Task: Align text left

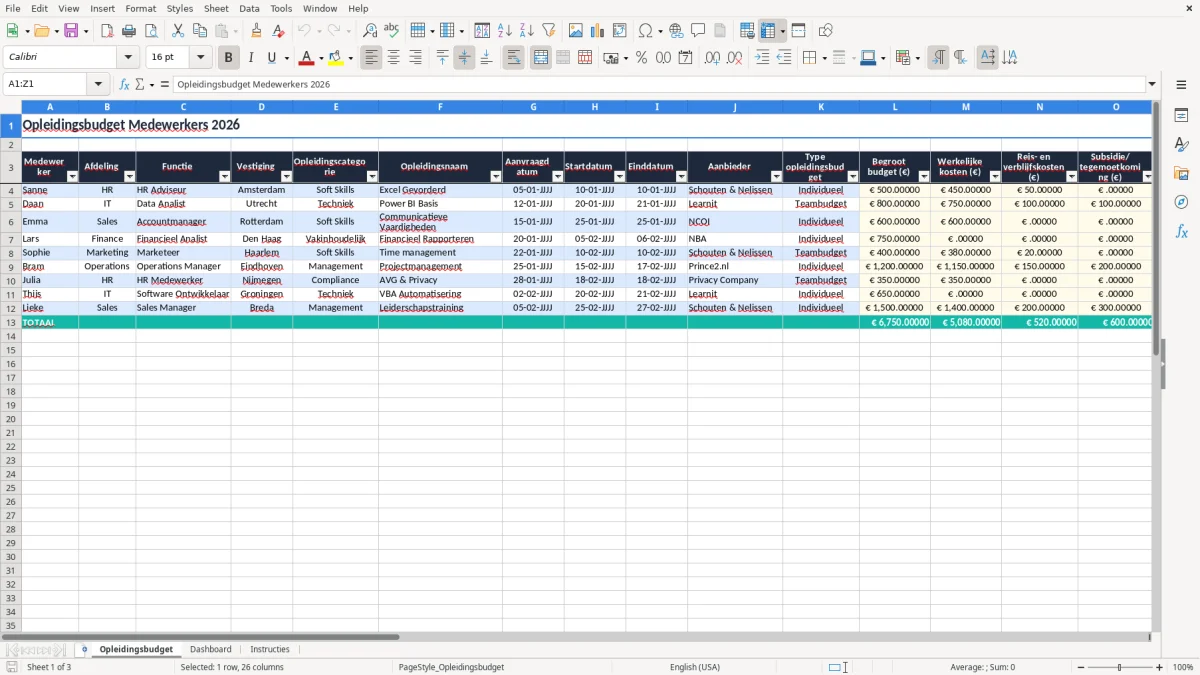Action: coord(372,58)
